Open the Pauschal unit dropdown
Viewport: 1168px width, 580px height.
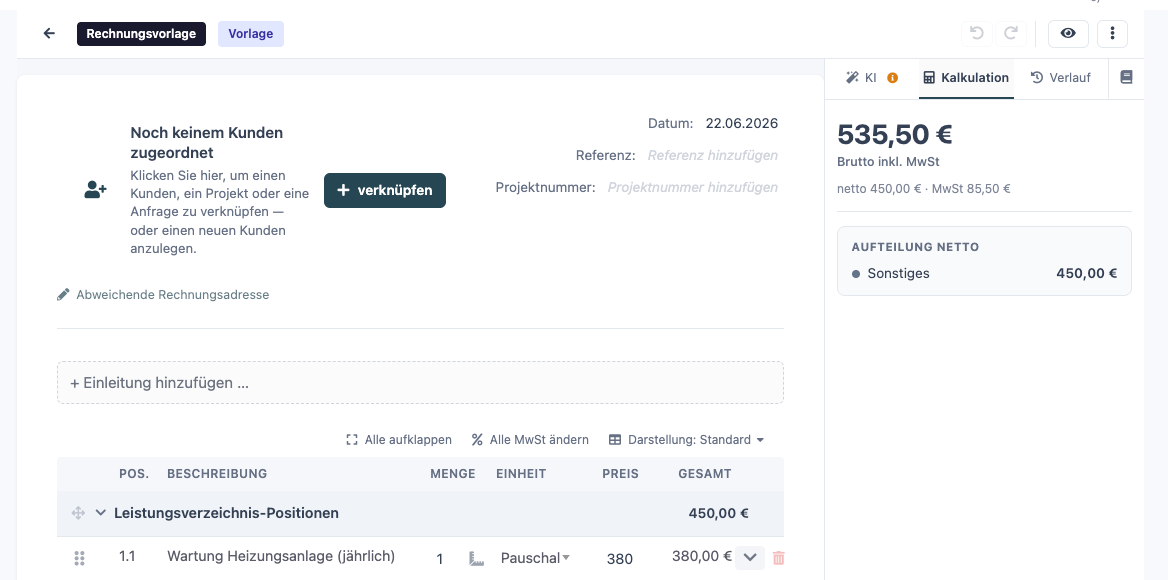535,558
